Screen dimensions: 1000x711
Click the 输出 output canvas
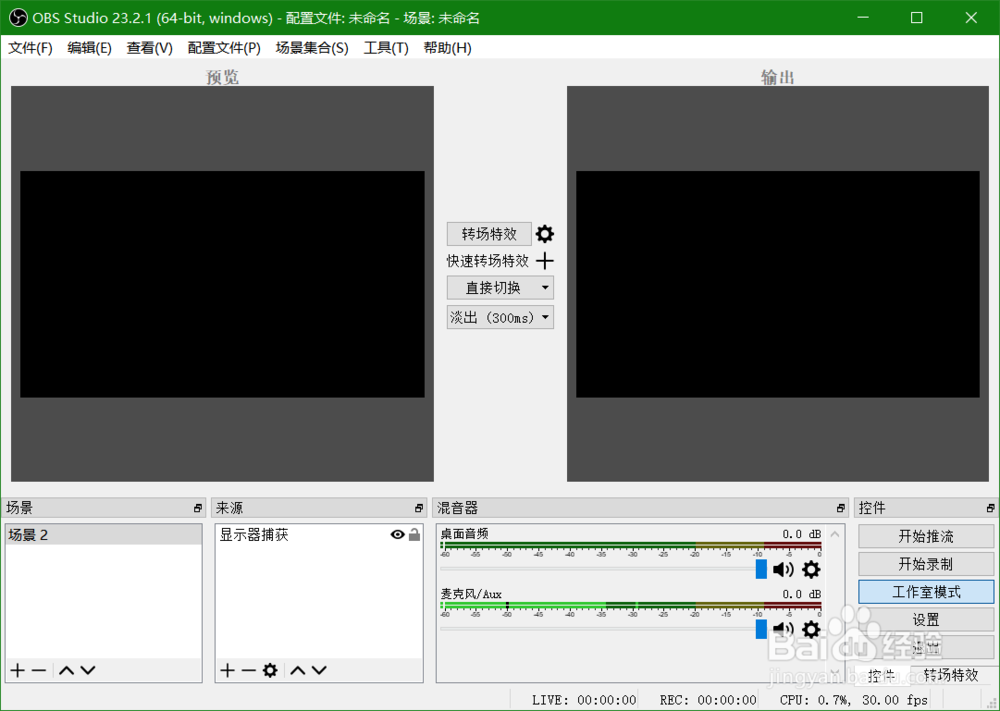coord(777,284)
